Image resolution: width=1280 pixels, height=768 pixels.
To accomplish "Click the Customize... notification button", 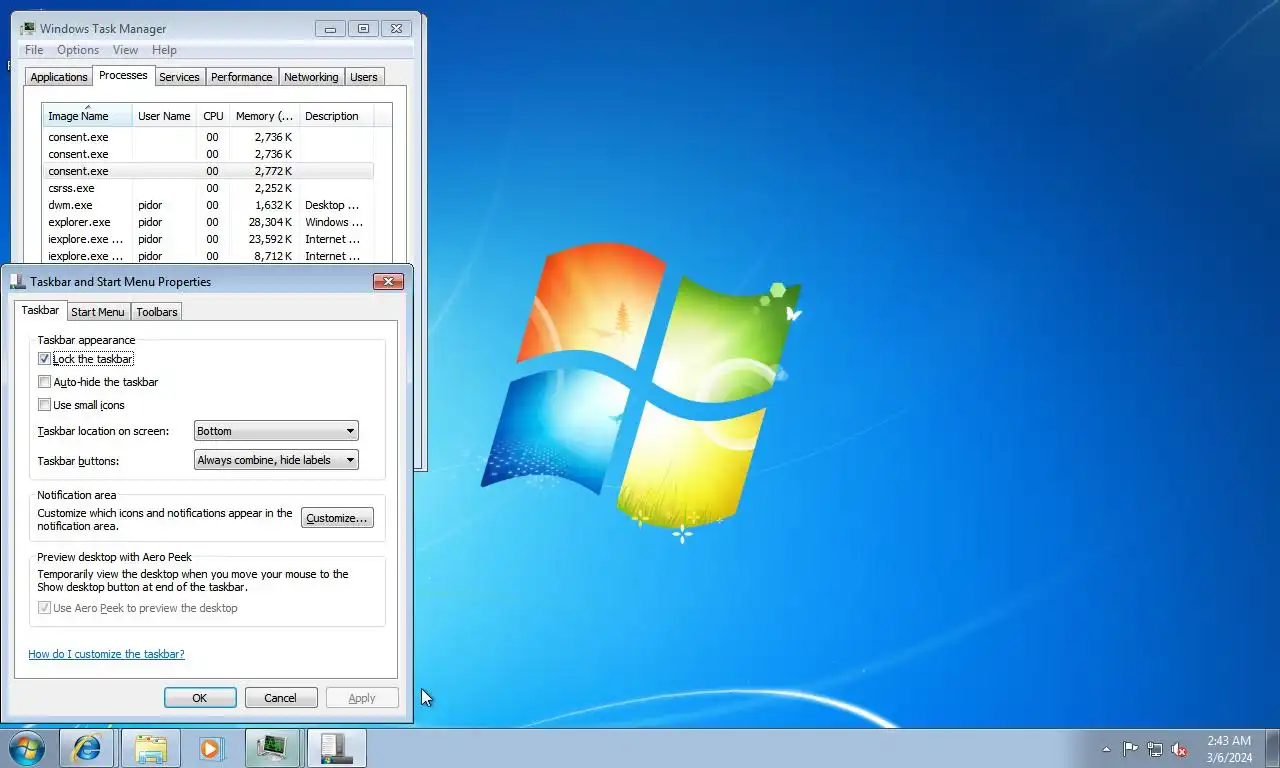I will [x=337, y=518].
